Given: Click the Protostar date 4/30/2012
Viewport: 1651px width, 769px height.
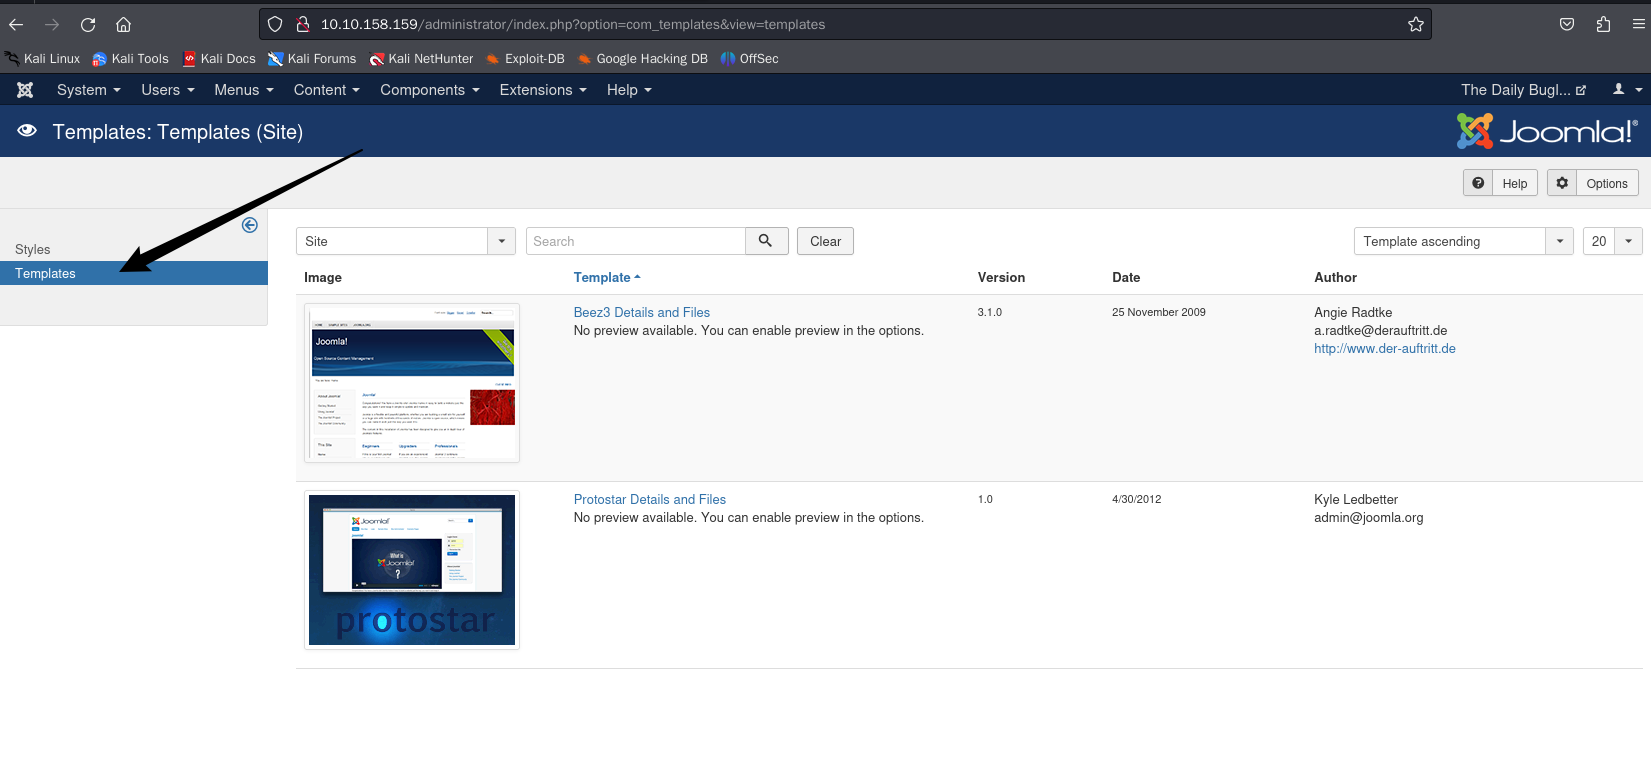Looking at the screenshot, I should 1137,499.
